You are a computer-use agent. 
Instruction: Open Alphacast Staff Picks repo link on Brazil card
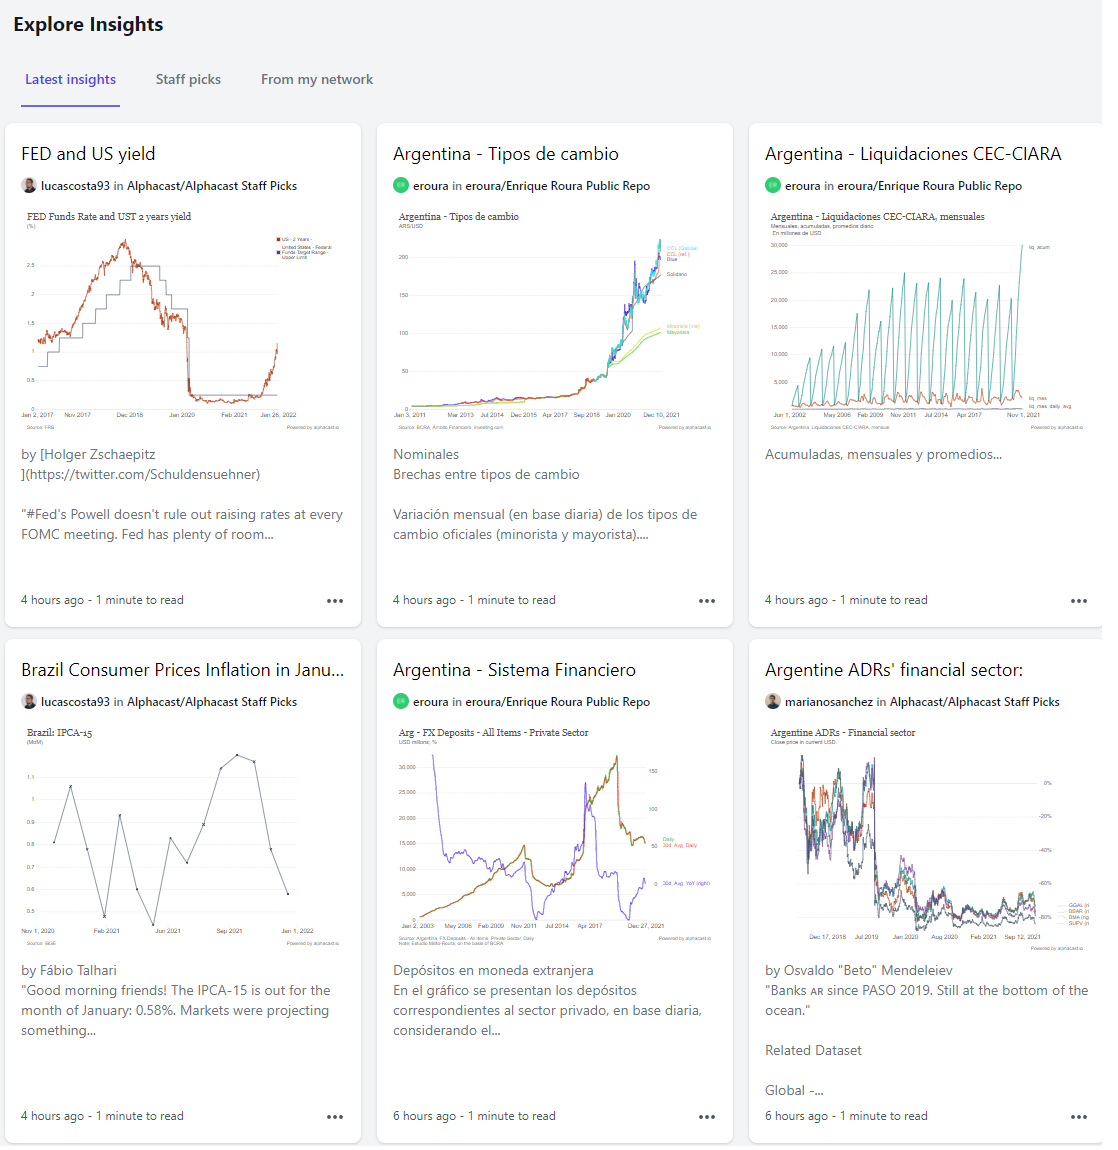click(x=212, y=702)
